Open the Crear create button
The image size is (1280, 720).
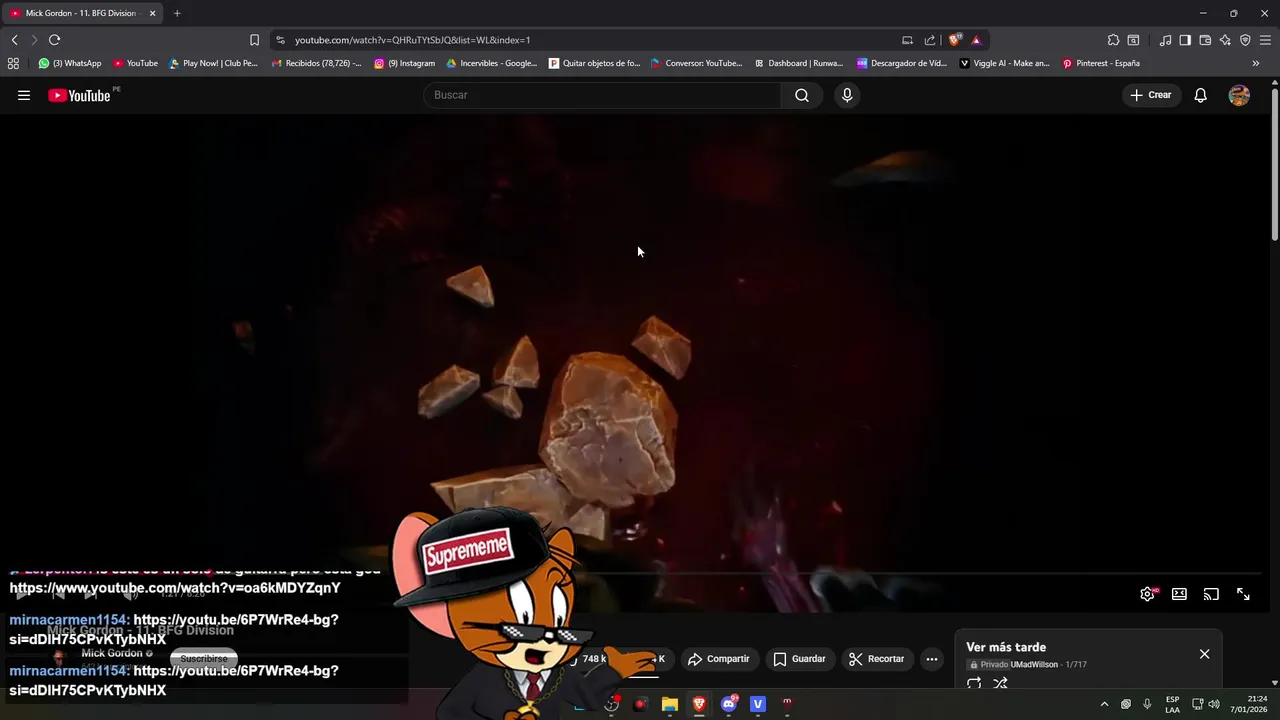[x=1150, y=95]
